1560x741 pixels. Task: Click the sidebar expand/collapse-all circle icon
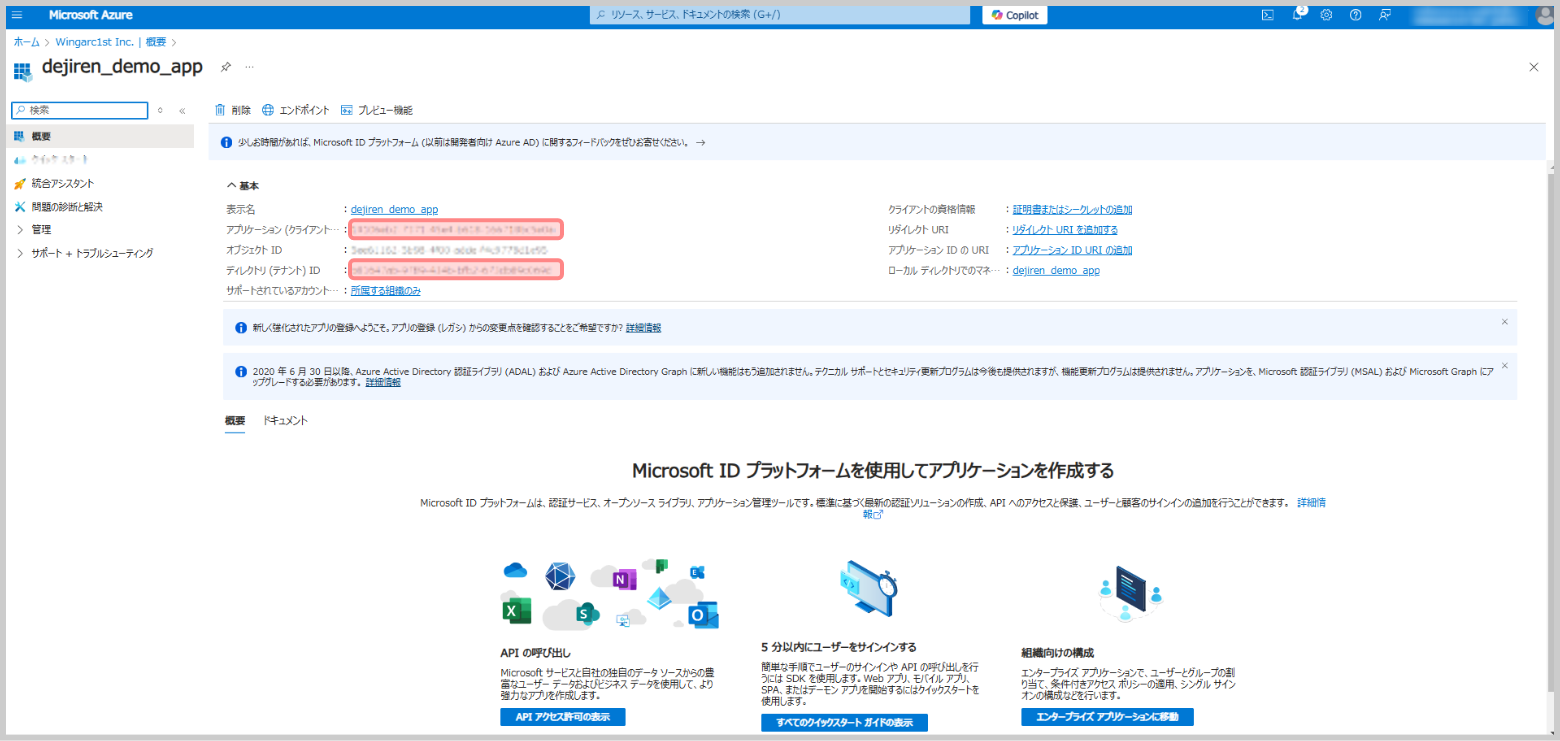[x=160, y=111]
